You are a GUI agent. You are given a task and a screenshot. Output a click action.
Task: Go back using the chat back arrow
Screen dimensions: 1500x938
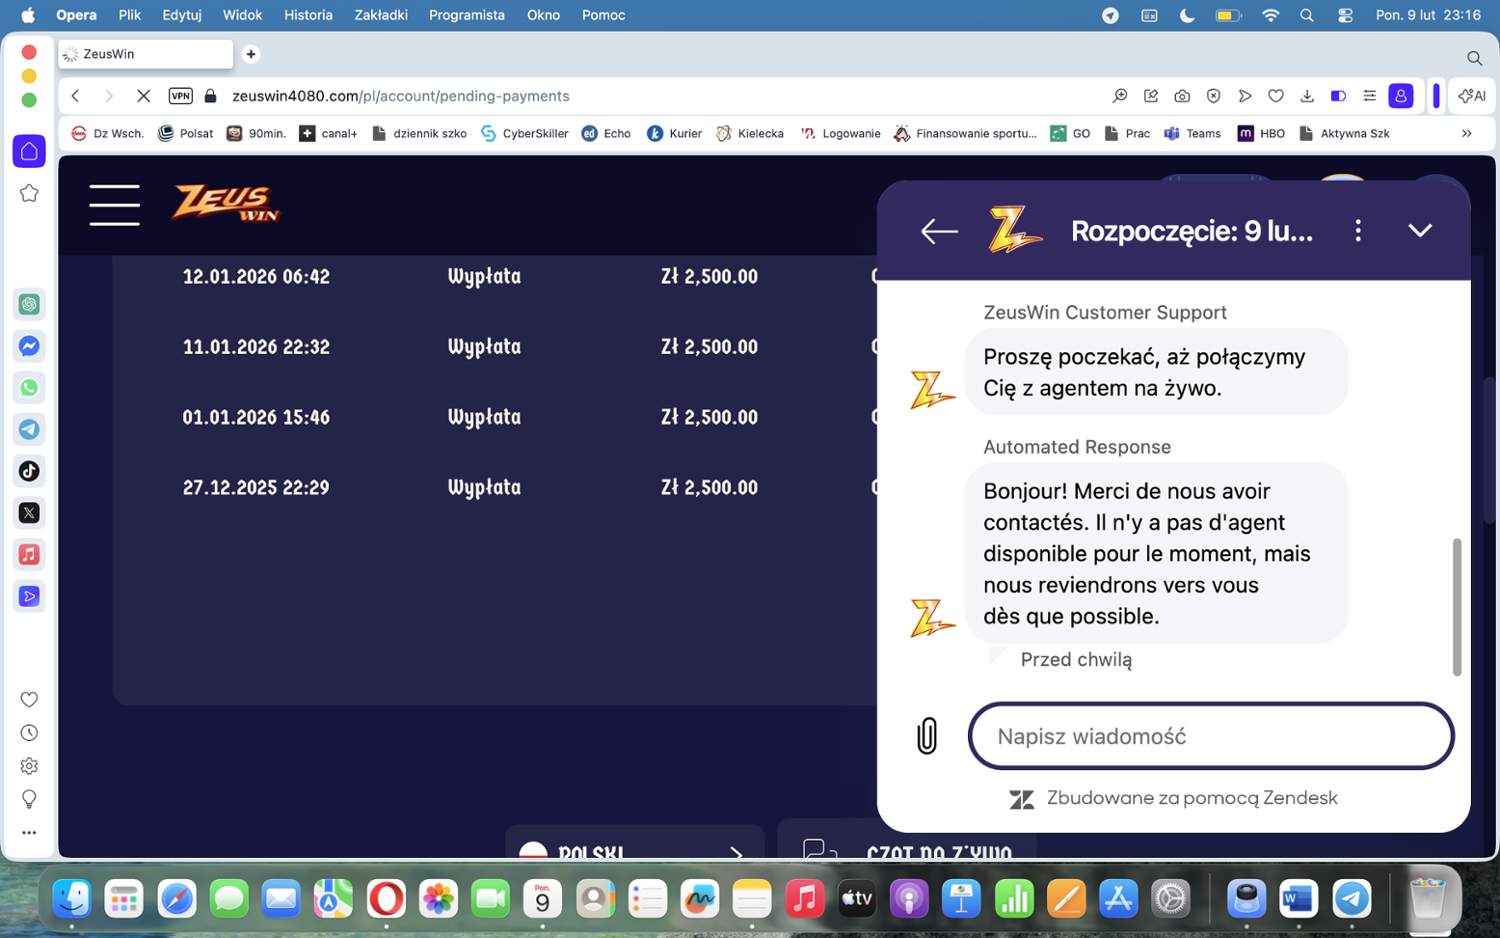[939, 231]
